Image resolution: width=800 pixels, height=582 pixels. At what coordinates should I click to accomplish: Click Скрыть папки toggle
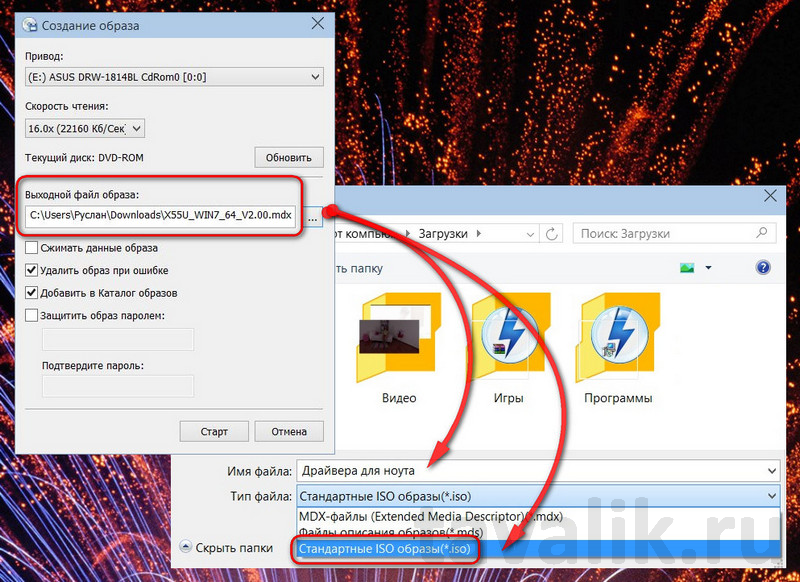click(x=227, y=548)
